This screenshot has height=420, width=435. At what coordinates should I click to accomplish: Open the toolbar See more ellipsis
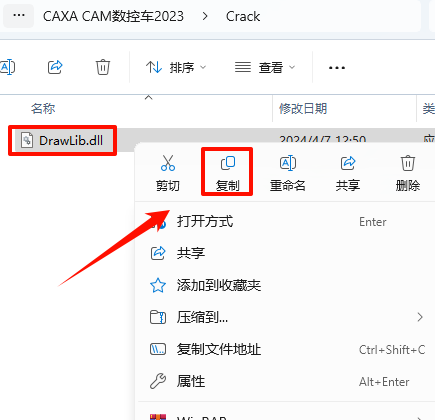click(x=337, y=68)
